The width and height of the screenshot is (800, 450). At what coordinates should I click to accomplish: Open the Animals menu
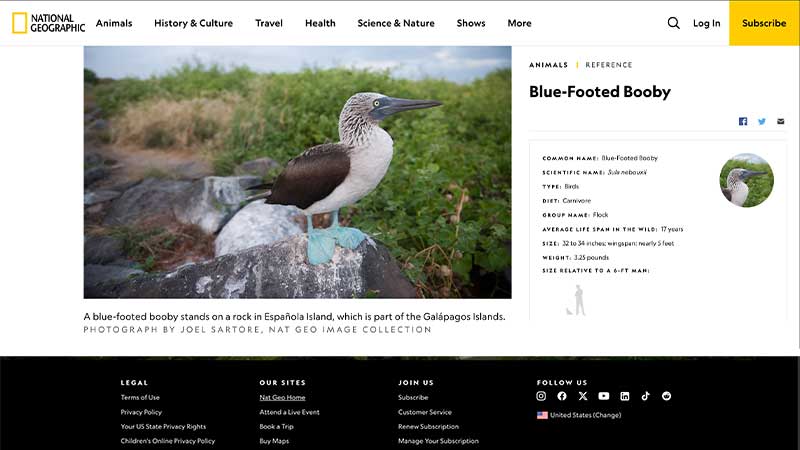(x=114, y=23)
